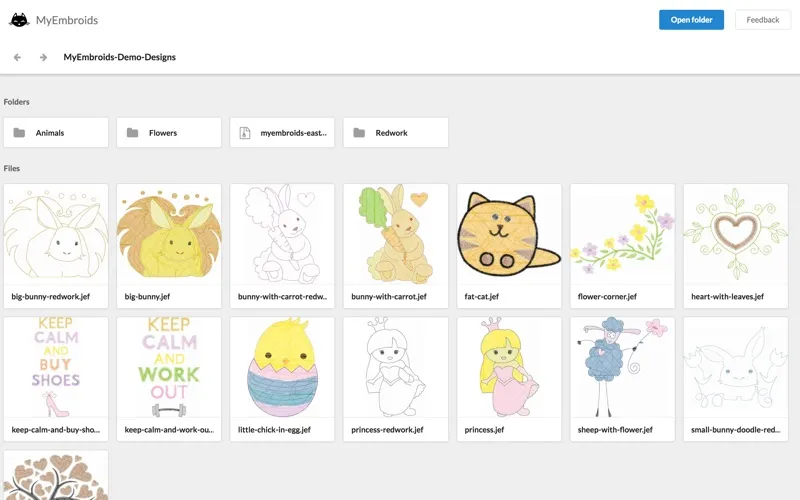800x500 pixels.
Task: Select keep-calm-and-buy-shoes thumbnail
Action: click(x=56, y=367)
